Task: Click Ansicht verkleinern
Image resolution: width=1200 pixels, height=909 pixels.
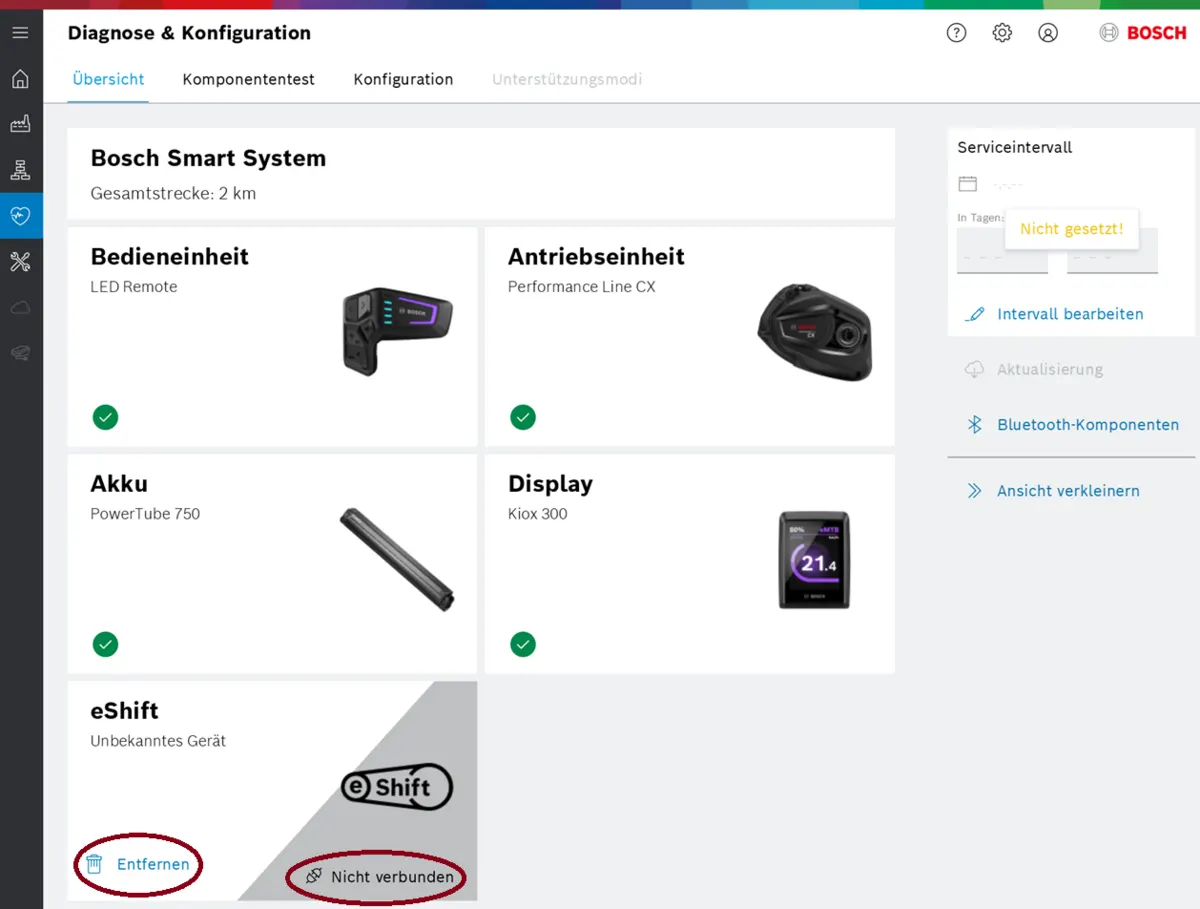Action: tap(1068, 491)
